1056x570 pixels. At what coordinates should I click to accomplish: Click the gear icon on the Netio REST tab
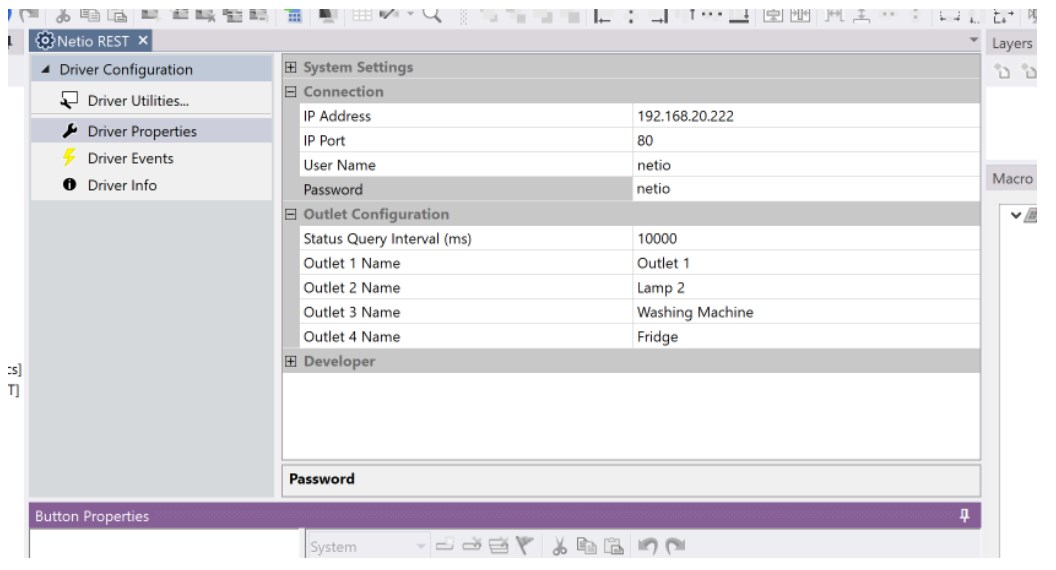44,41
